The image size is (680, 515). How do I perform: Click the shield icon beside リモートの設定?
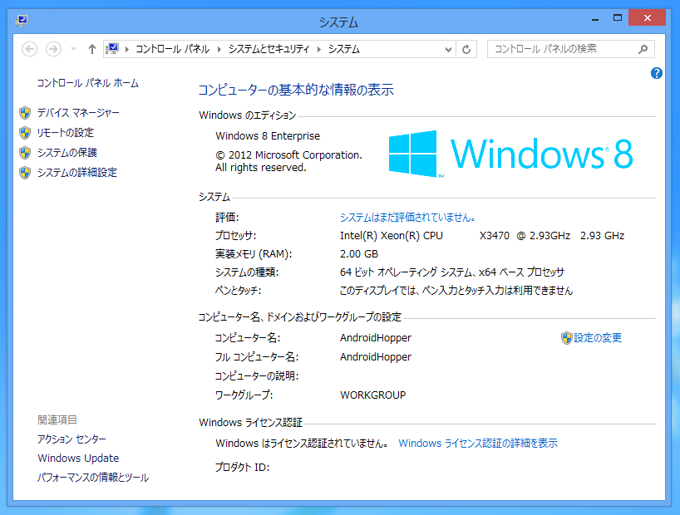[x=25, y=133]
